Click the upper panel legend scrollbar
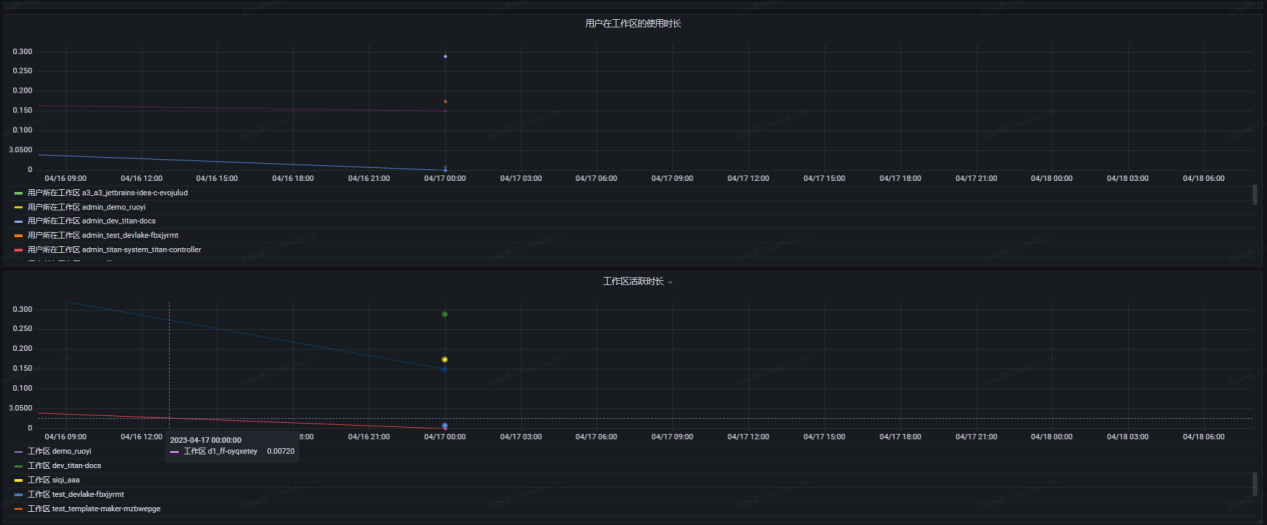The image size is (1267, 525). coord(1255,196)
